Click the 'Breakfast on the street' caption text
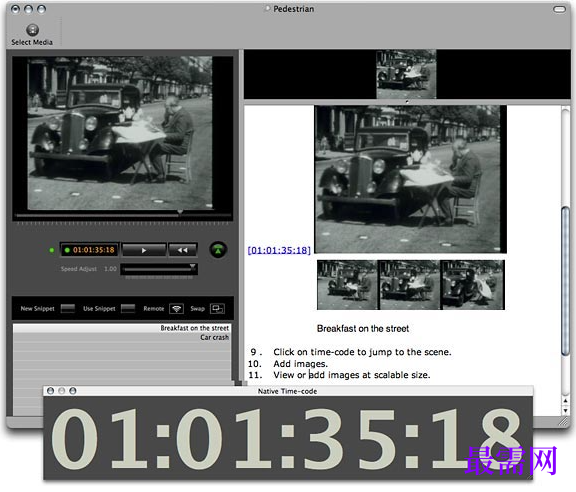This screenshot has width=576, height=492. click(x=363, y=328)
